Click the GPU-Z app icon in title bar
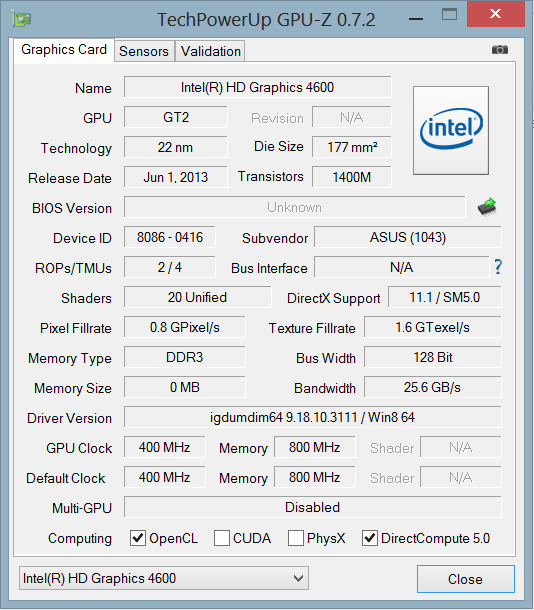Viewport: 534px width, 610px height. 21,19
